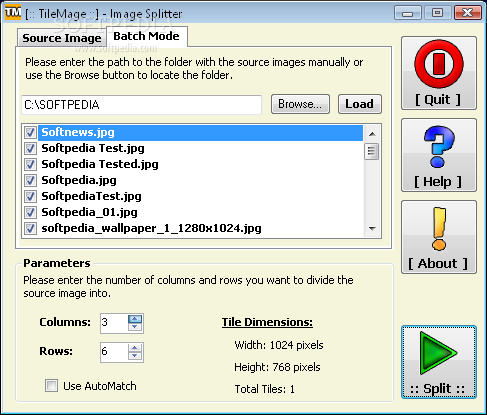Screen dimensions: 487x415
Task: Click the TM application icon in title bar
Action: [x=13, y=12]
